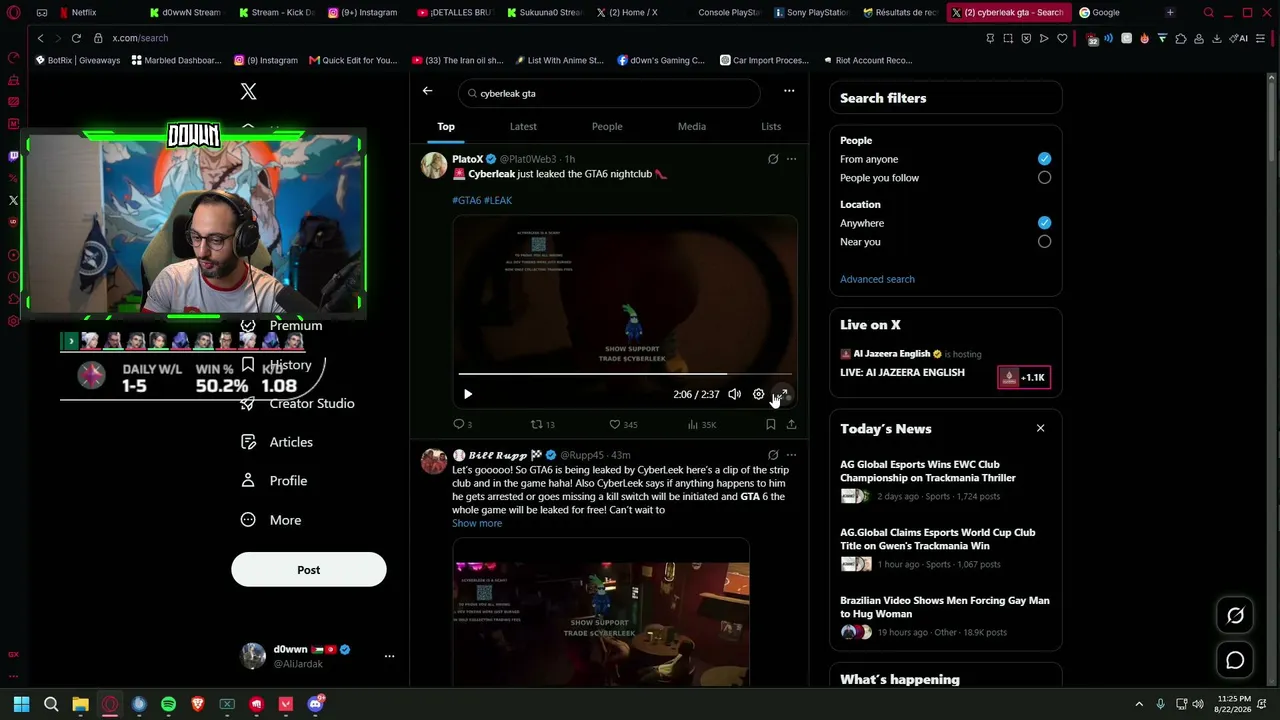Open more options for PlatoX post
Image resolution: width=1280 pixels, height=720 pixels.
click(x=791, y=159)
